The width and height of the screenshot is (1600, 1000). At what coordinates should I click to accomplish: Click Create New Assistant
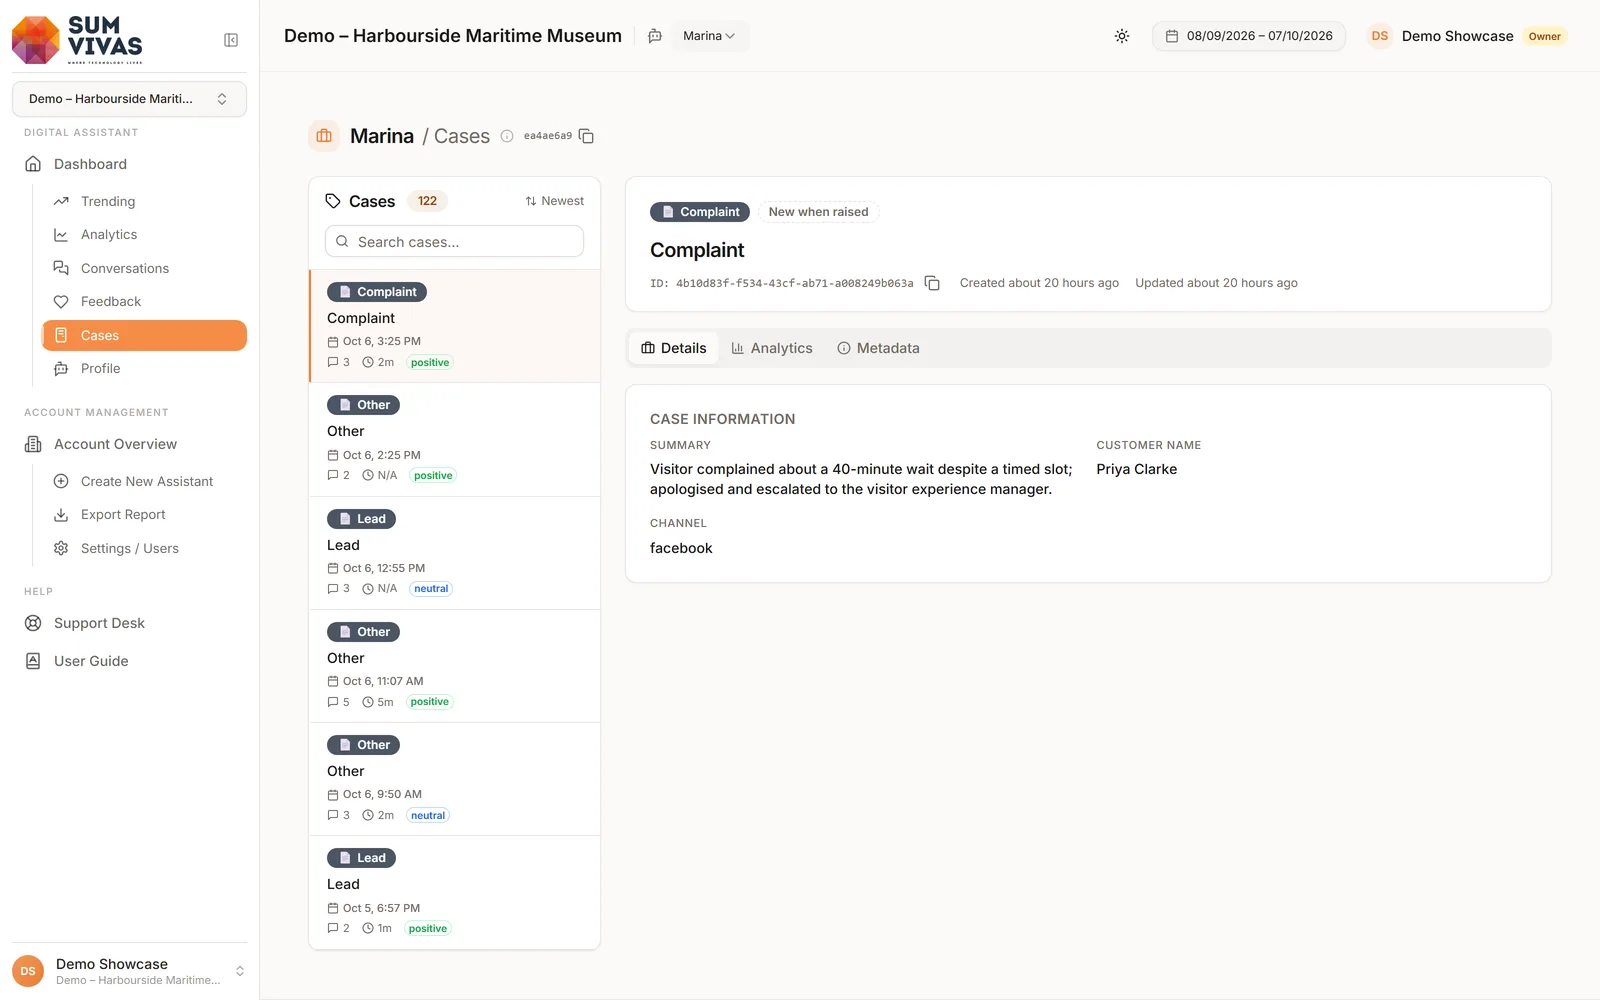(x=144, y=481)
